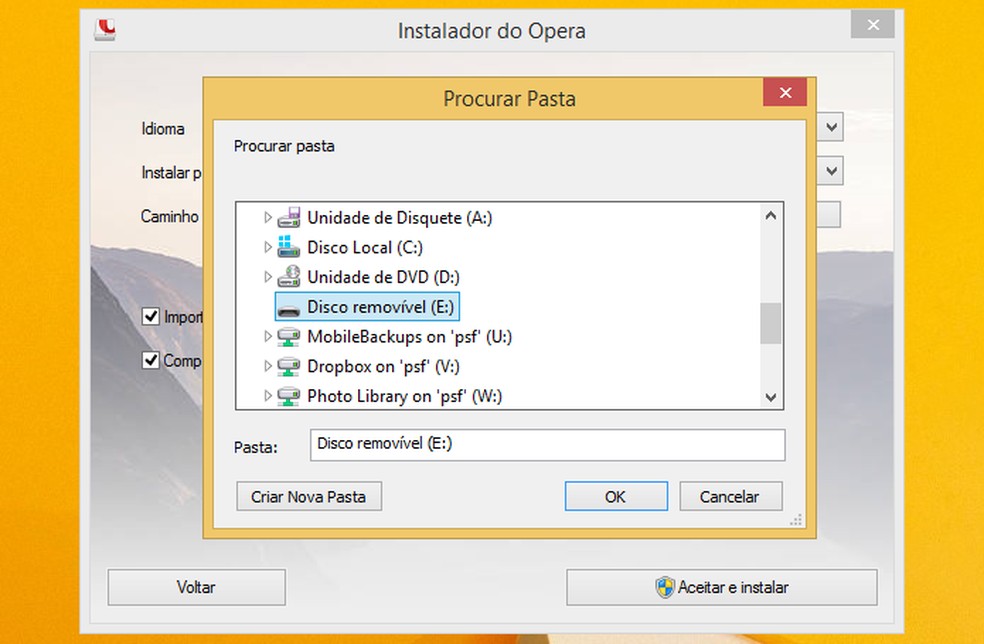Viewport: 984px width, 644px height.
Task: Click the Photo Library on 'psf' drive icon
Action: pos(290,396)
